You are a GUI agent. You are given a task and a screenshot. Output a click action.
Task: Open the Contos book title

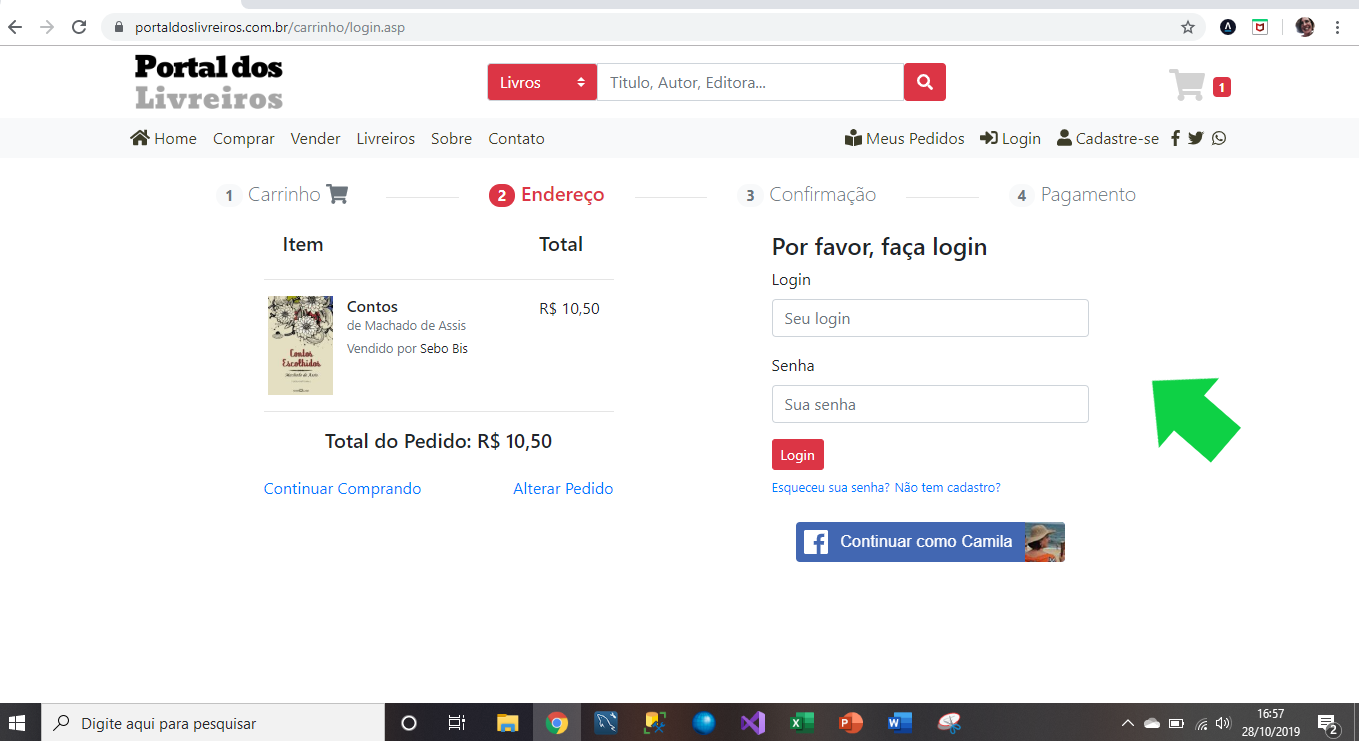coord(372,307)
